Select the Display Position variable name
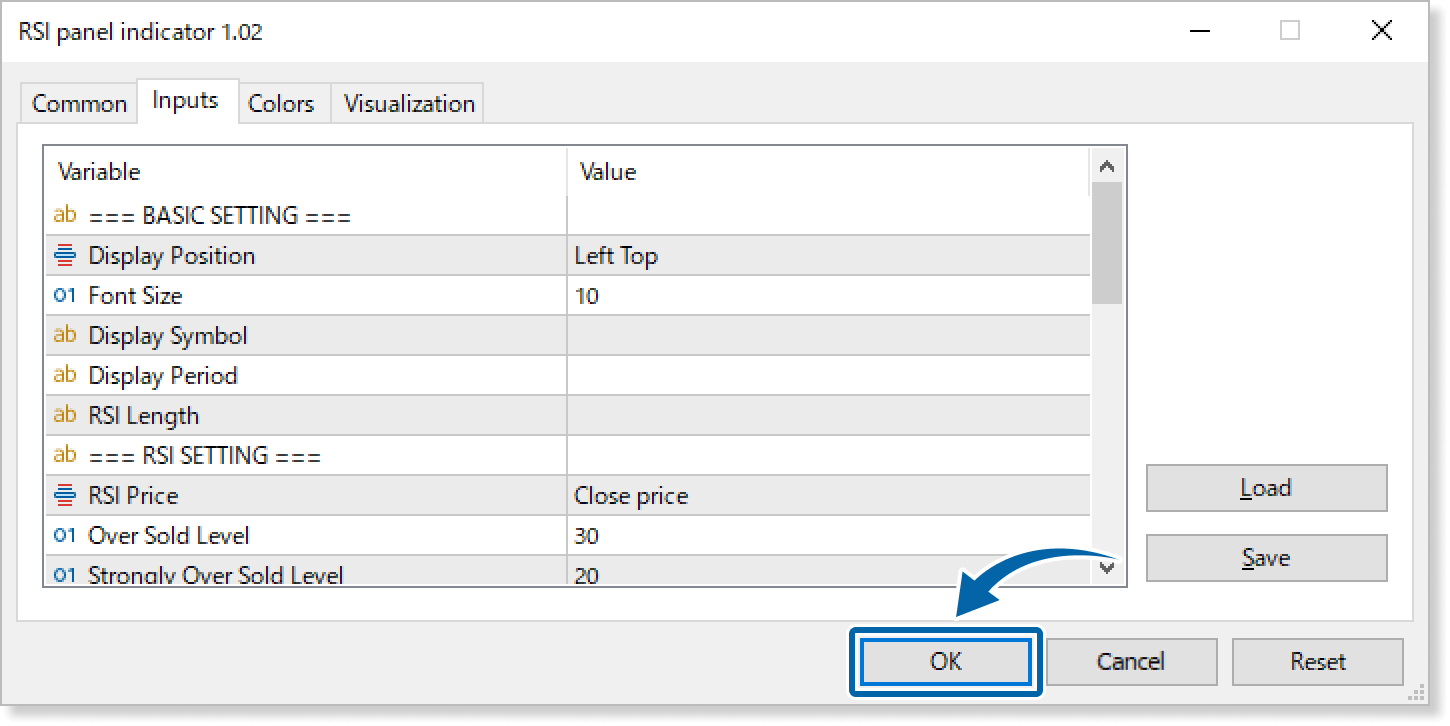 coord(172,256)
